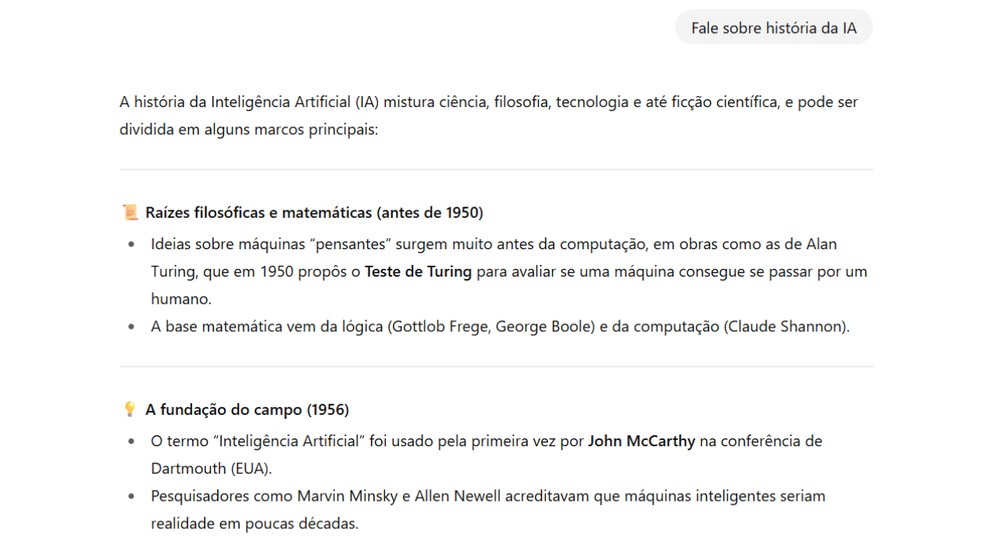Click the text "Dartmouth (EUA)"

coord(211,468)
